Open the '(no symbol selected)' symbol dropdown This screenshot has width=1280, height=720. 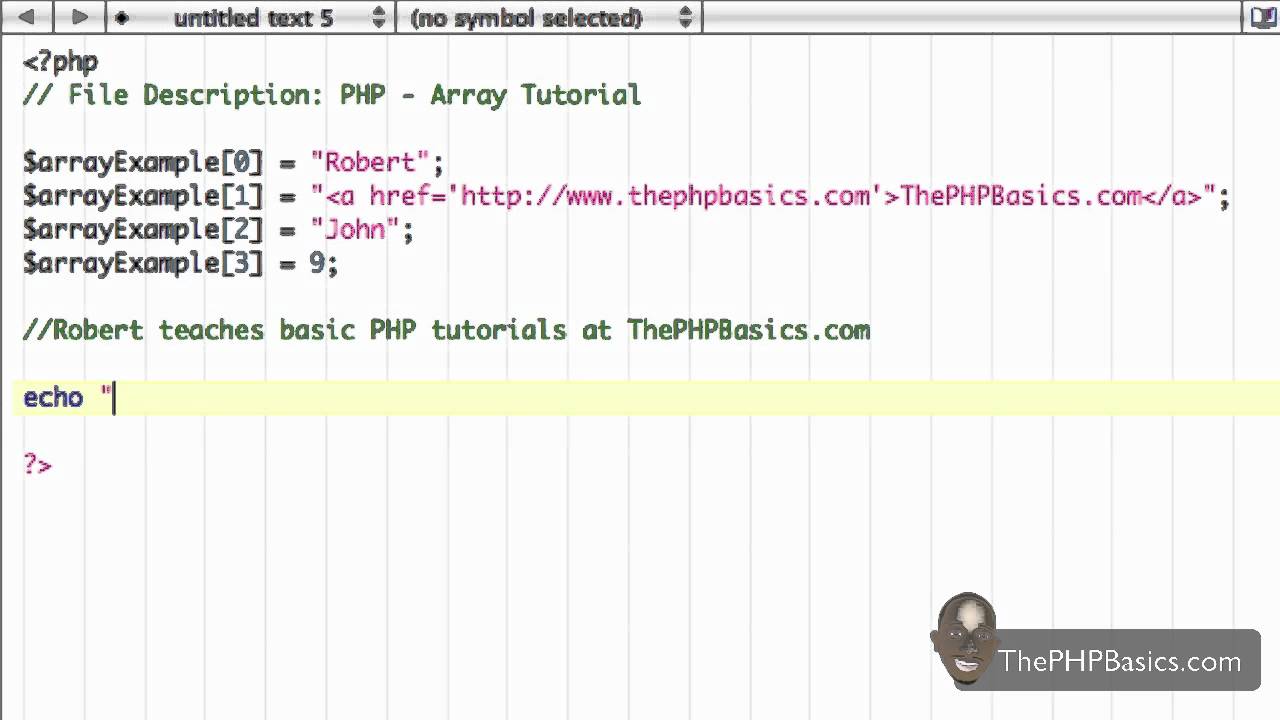point(549,17)
